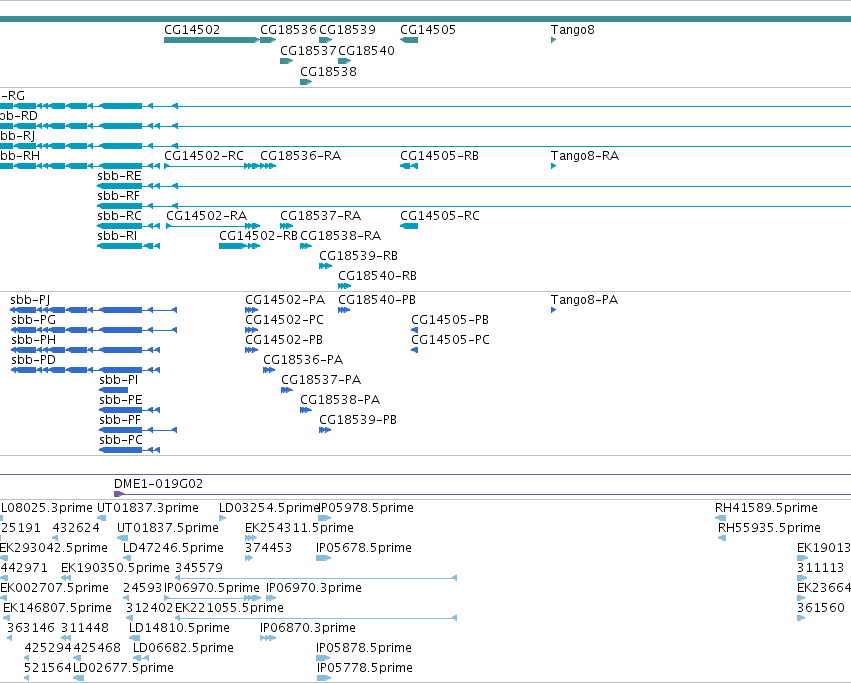The height and width of the screenshot is (683, 851).
Task: Select EST LD47246.5prime
Action: (x=128, y=558)
